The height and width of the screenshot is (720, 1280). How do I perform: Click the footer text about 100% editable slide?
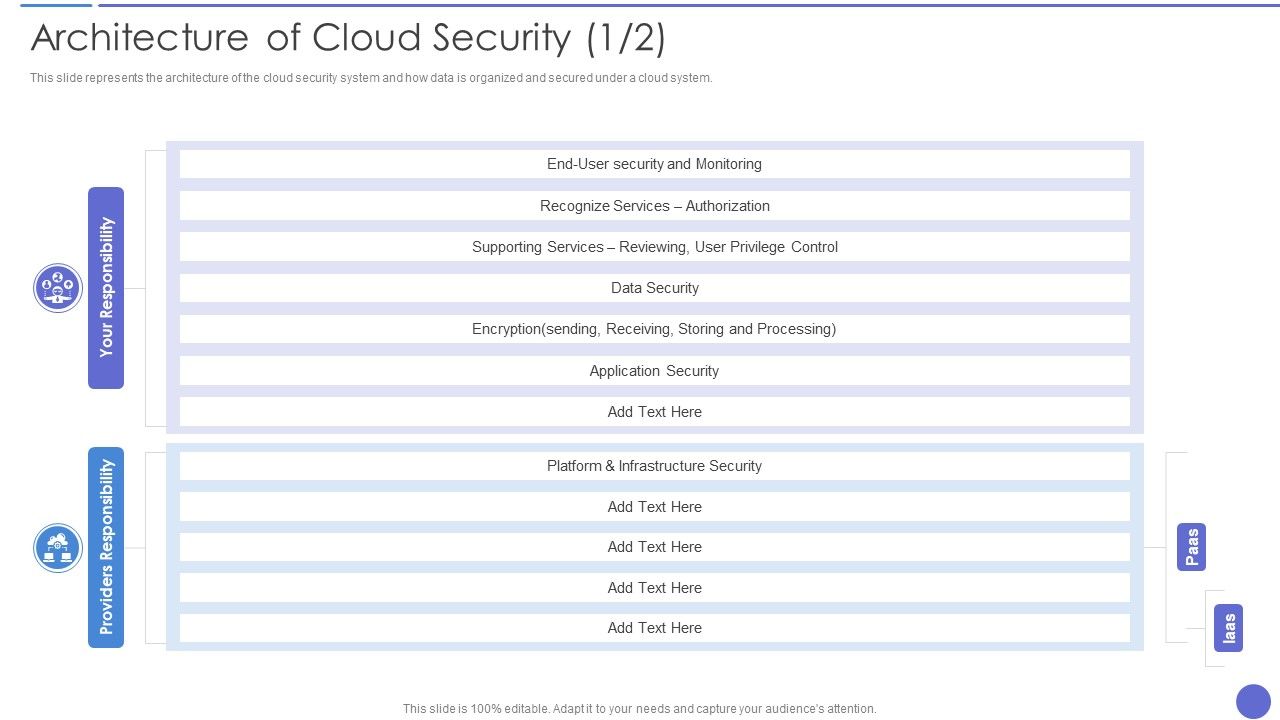640,709
